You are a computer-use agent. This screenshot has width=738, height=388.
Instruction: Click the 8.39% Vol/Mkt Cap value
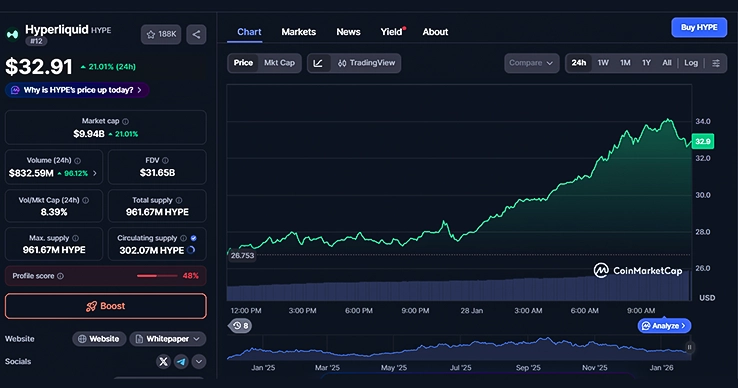click(x=54, y=212)
